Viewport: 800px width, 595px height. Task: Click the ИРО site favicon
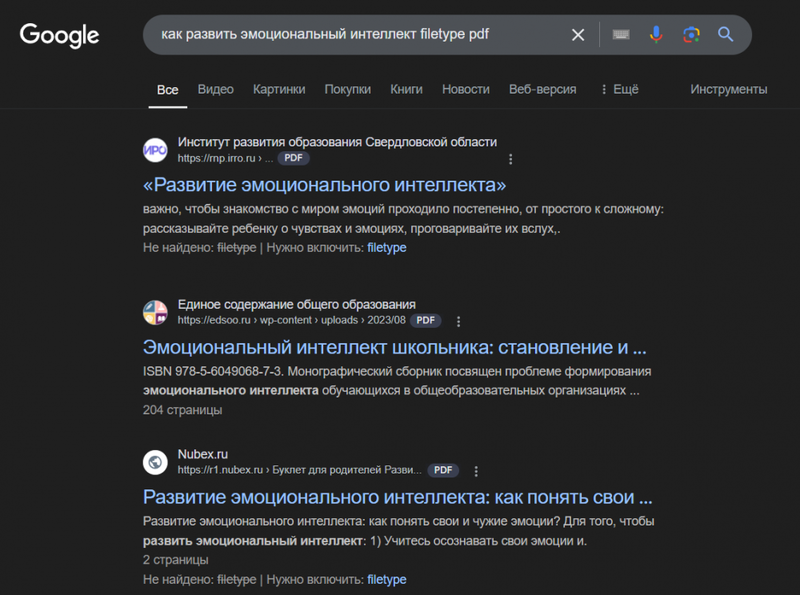[155, 150]
